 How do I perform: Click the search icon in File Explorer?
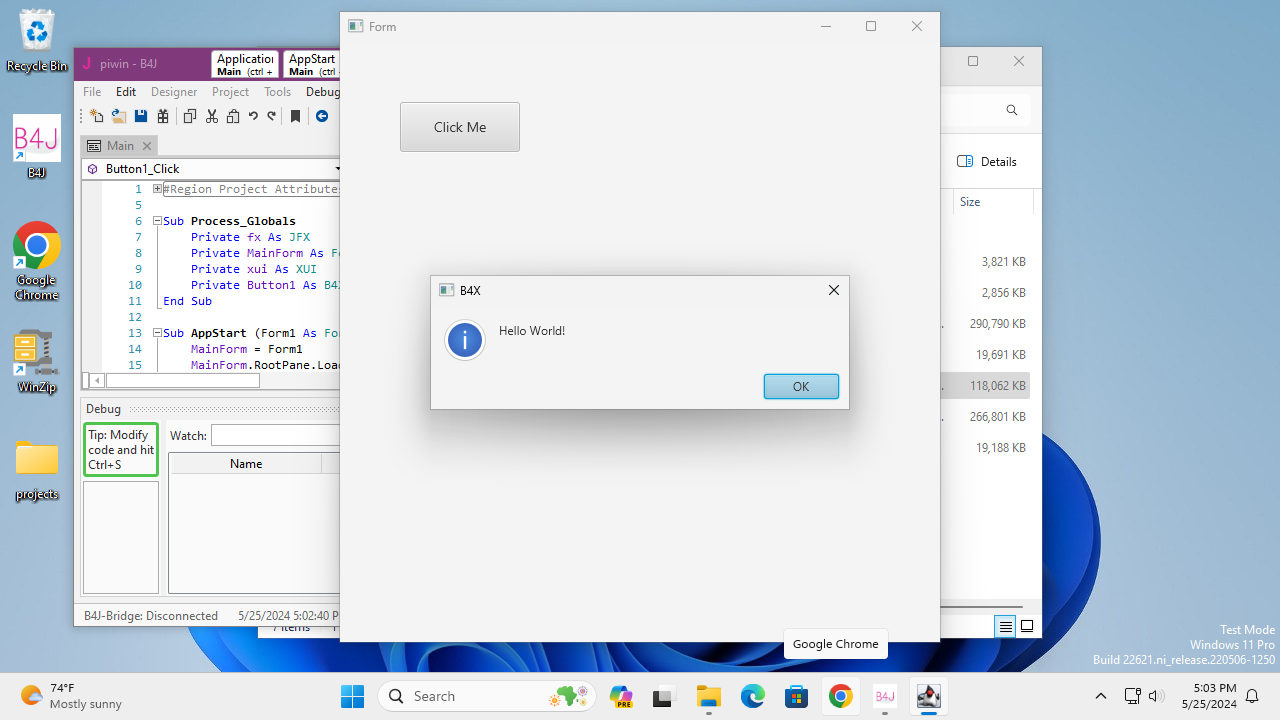click(x=1012, y=110)
